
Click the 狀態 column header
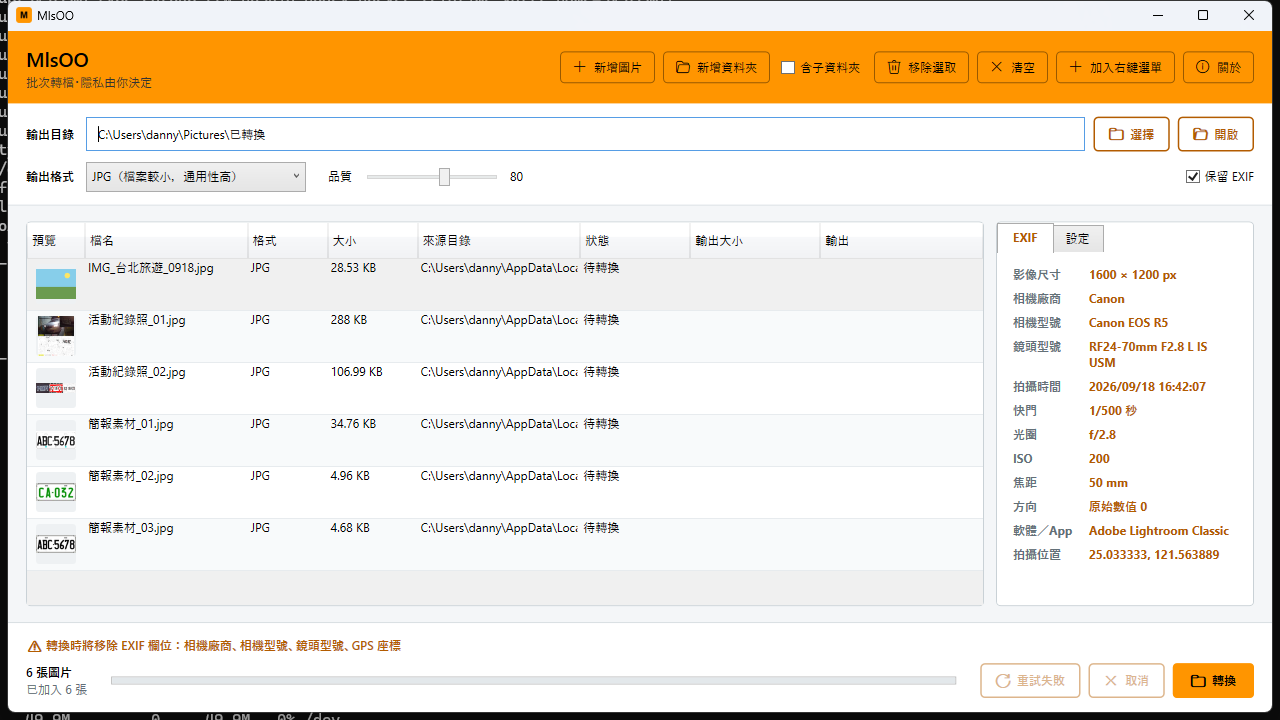pos(634,241)
